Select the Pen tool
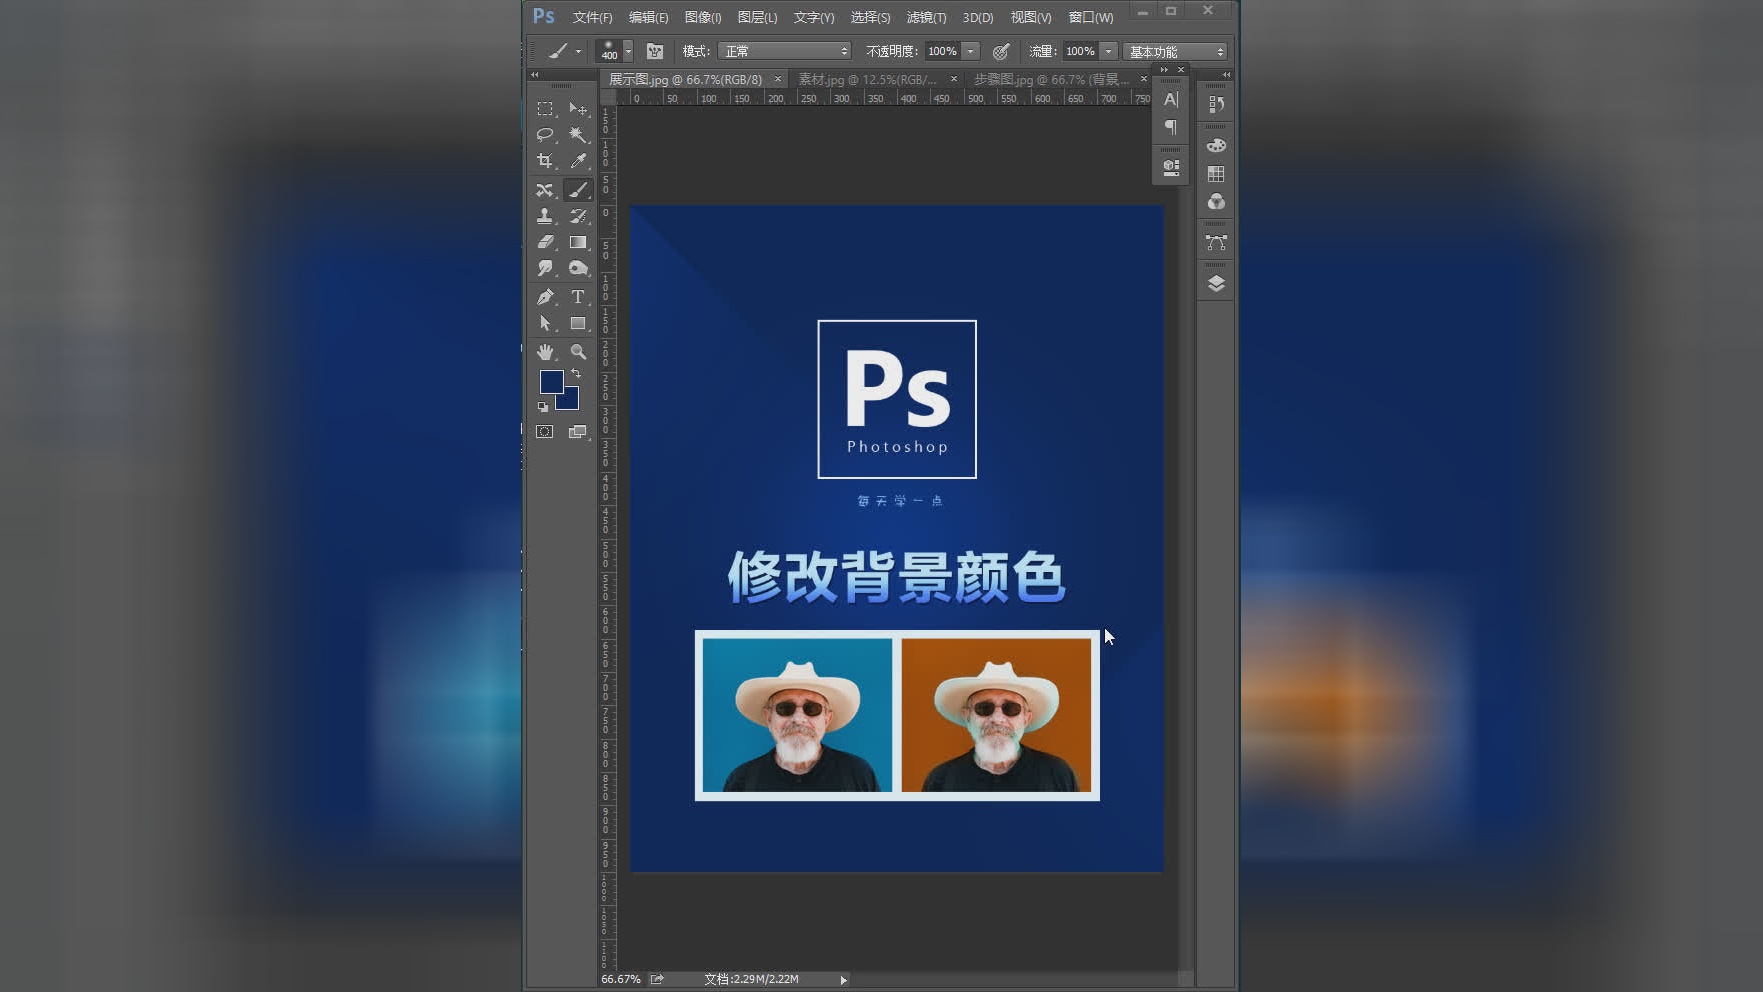Screen dimensions: 1763x992 click(x=545, y=296)
